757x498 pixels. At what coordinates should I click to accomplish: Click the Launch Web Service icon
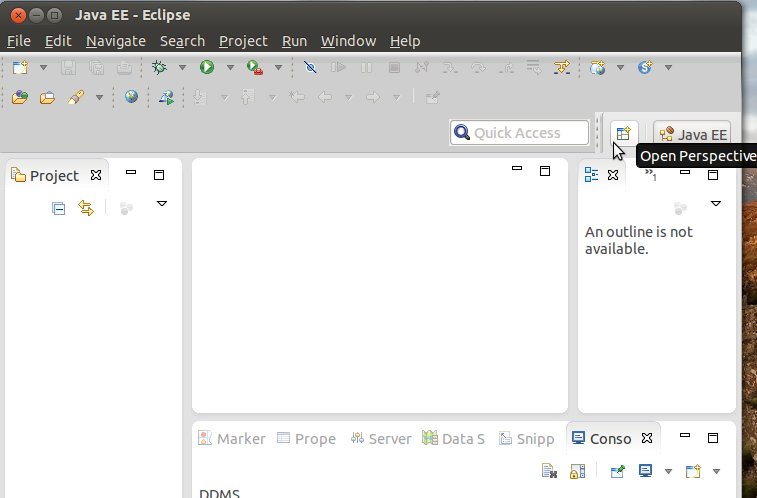(x=166, y=97)
